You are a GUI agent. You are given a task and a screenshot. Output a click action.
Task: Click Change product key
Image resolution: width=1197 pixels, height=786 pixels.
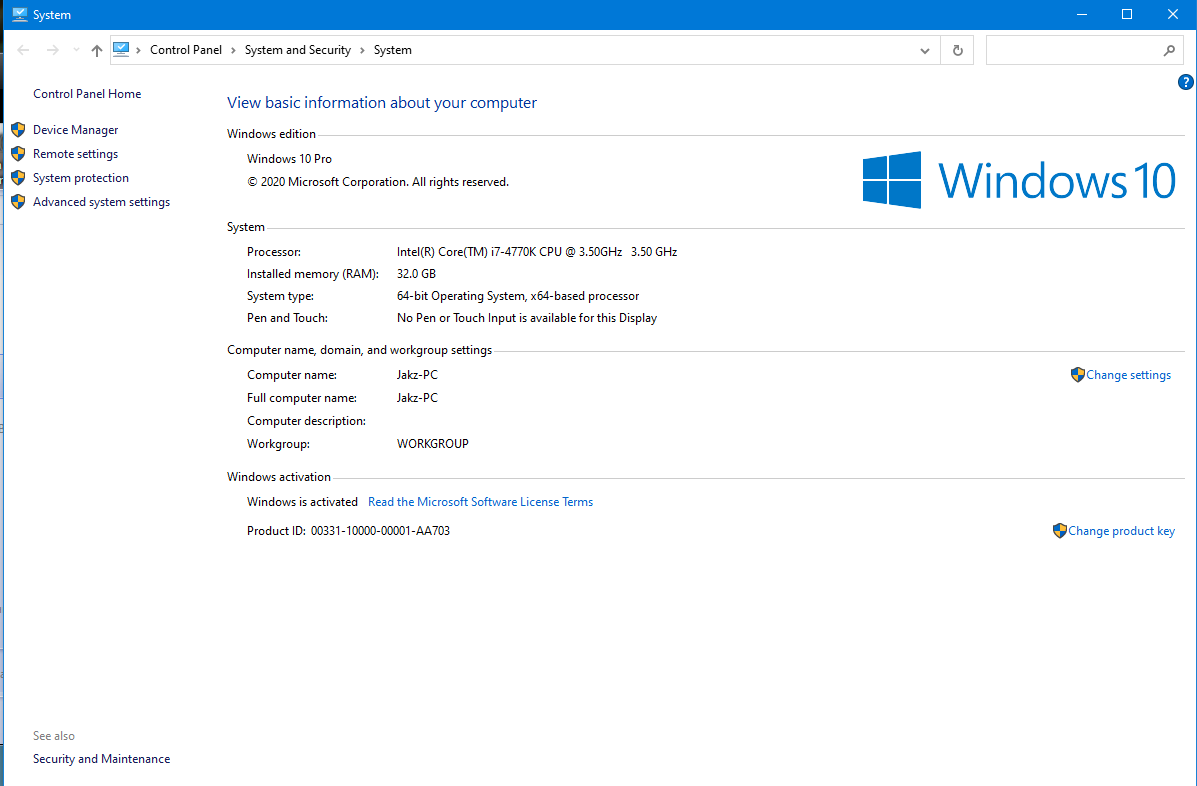pyautogui.click(x=1120, y=531)
